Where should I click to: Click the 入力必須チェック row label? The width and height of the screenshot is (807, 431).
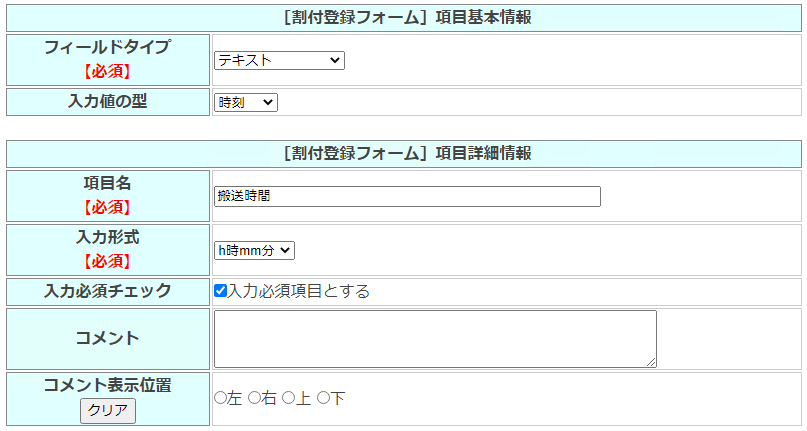tap(107, 291)
